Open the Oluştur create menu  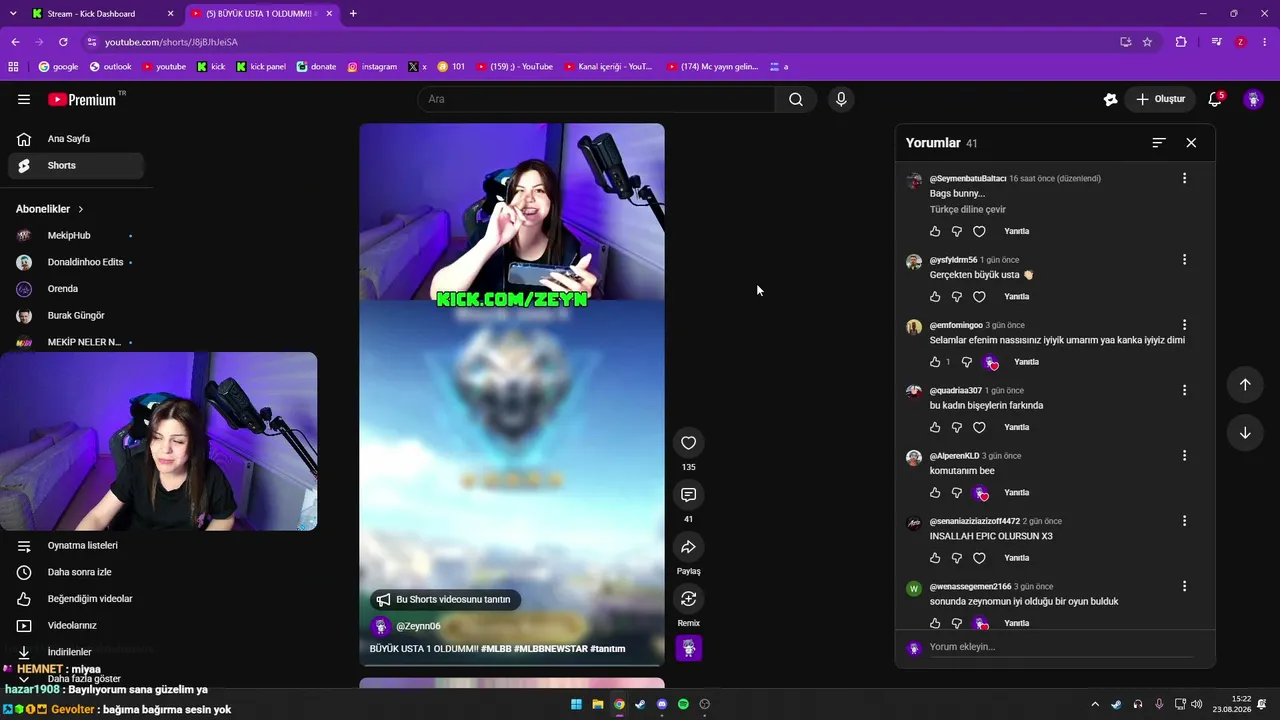pos(1160,99)
